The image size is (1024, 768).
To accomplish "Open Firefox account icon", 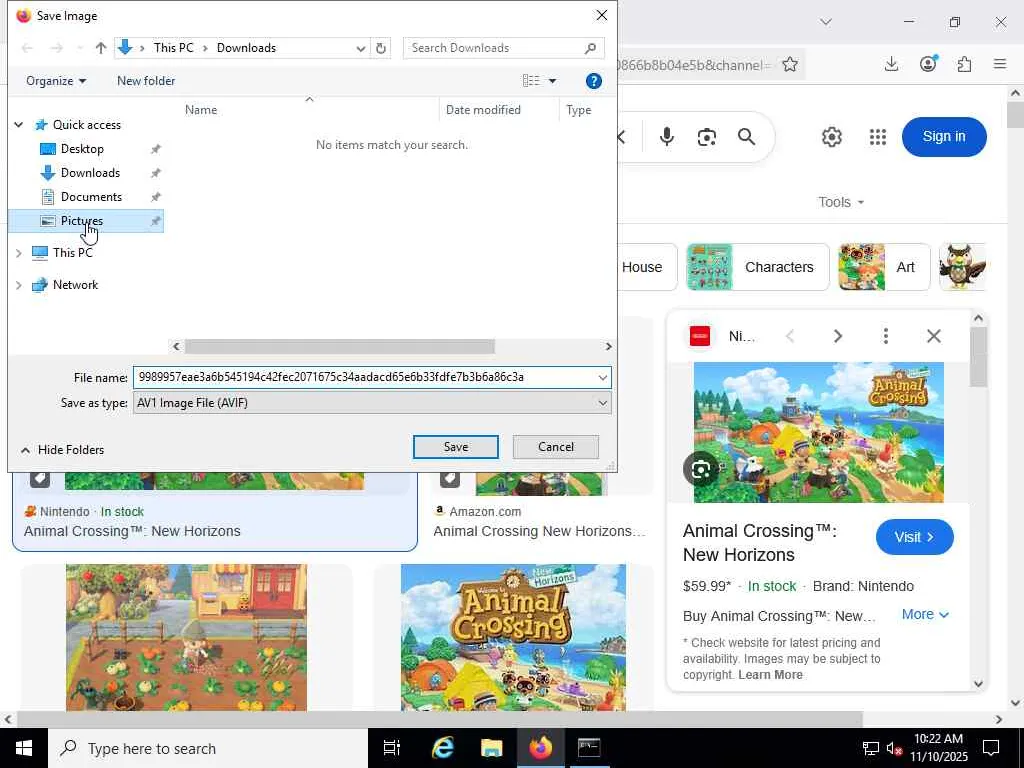I will pos(928,64).
